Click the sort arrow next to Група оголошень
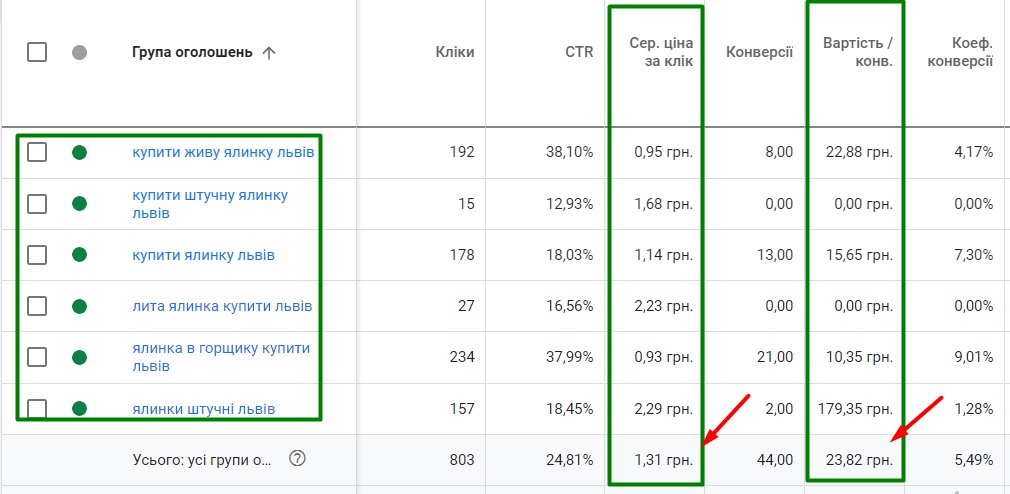 (268, 53)
